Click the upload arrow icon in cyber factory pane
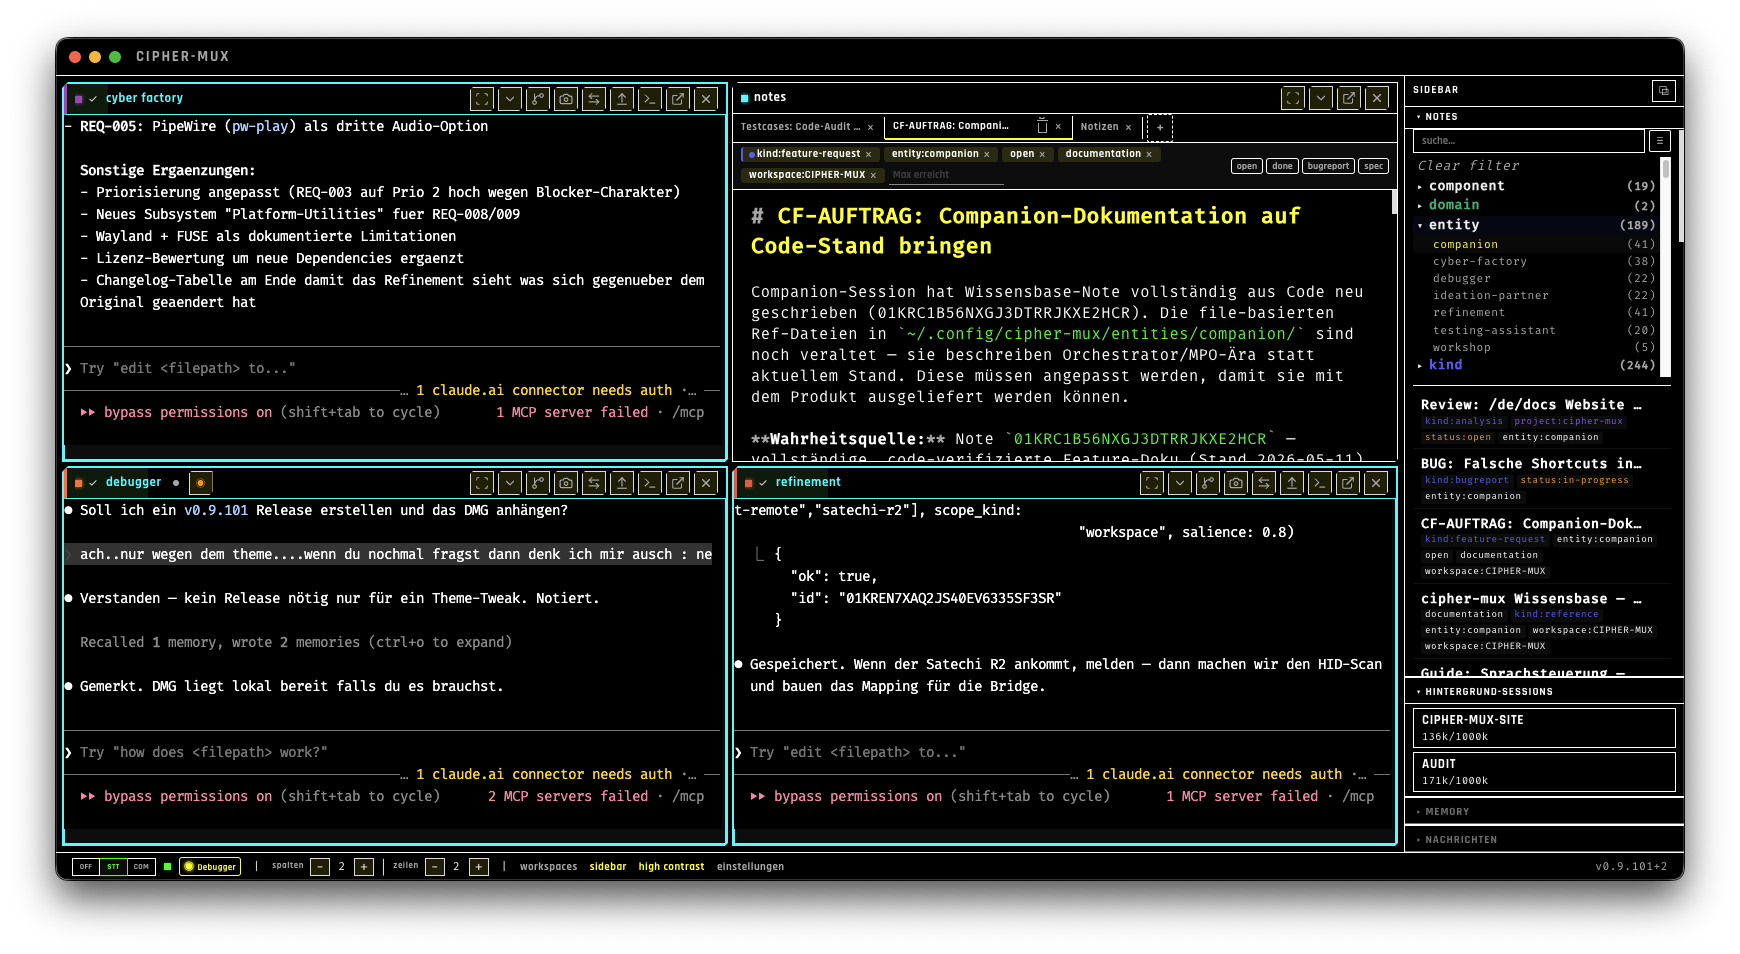This screenshot has width=1740, height=954. click(622, 99)
